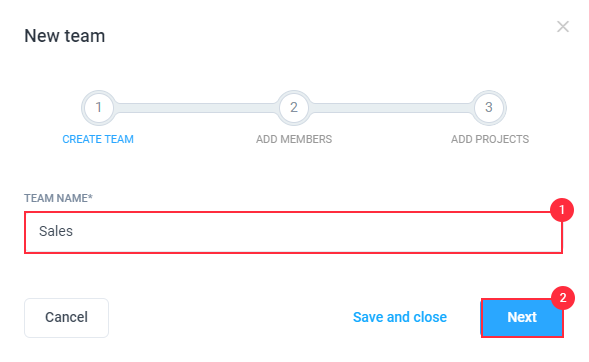
Task: Focus the Team Name input field
Action: click(x=293, y=232)
